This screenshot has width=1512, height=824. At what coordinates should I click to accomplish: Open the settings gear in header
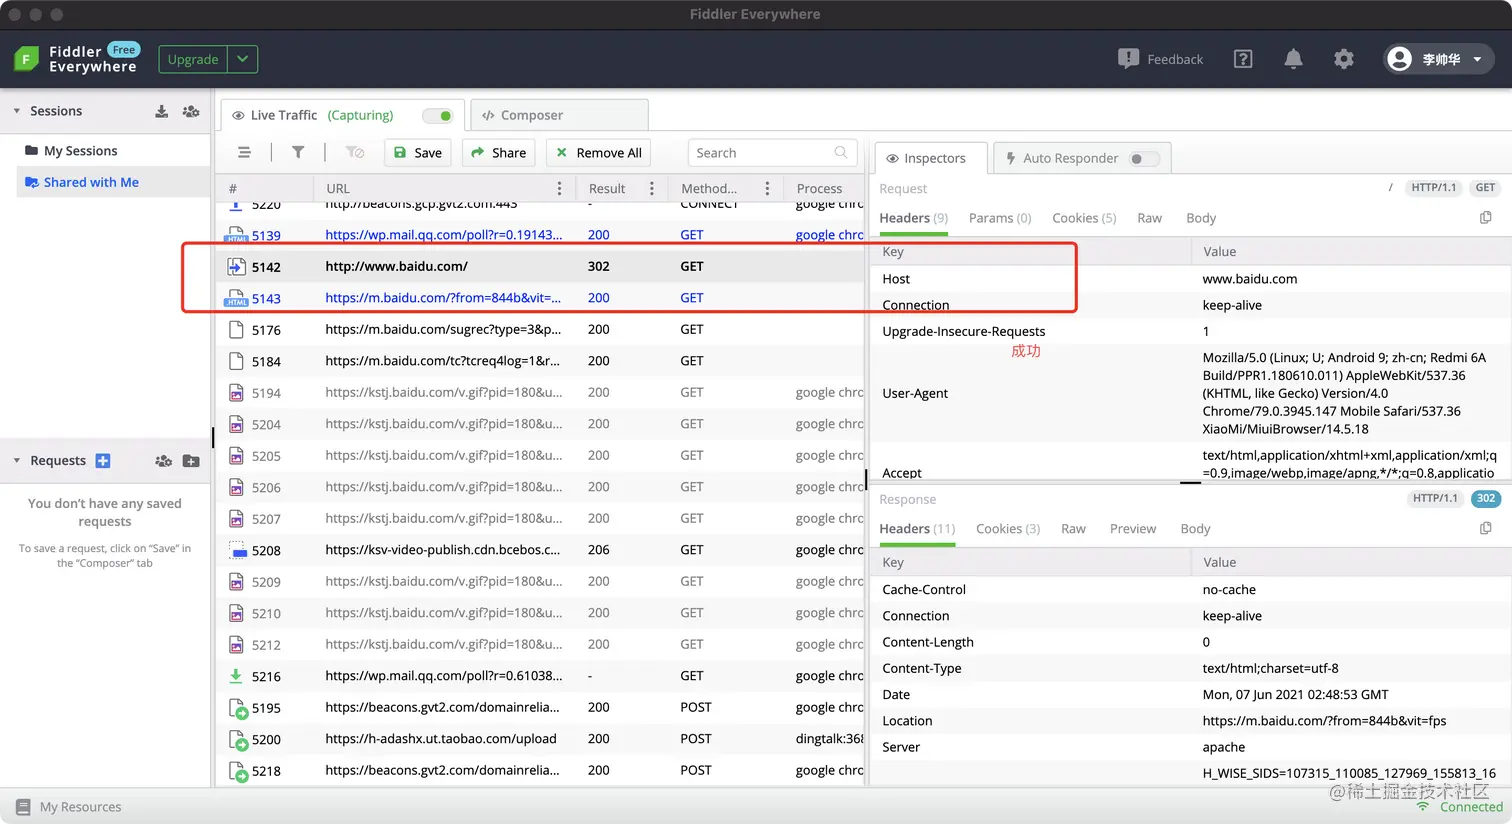point(1344,59)
